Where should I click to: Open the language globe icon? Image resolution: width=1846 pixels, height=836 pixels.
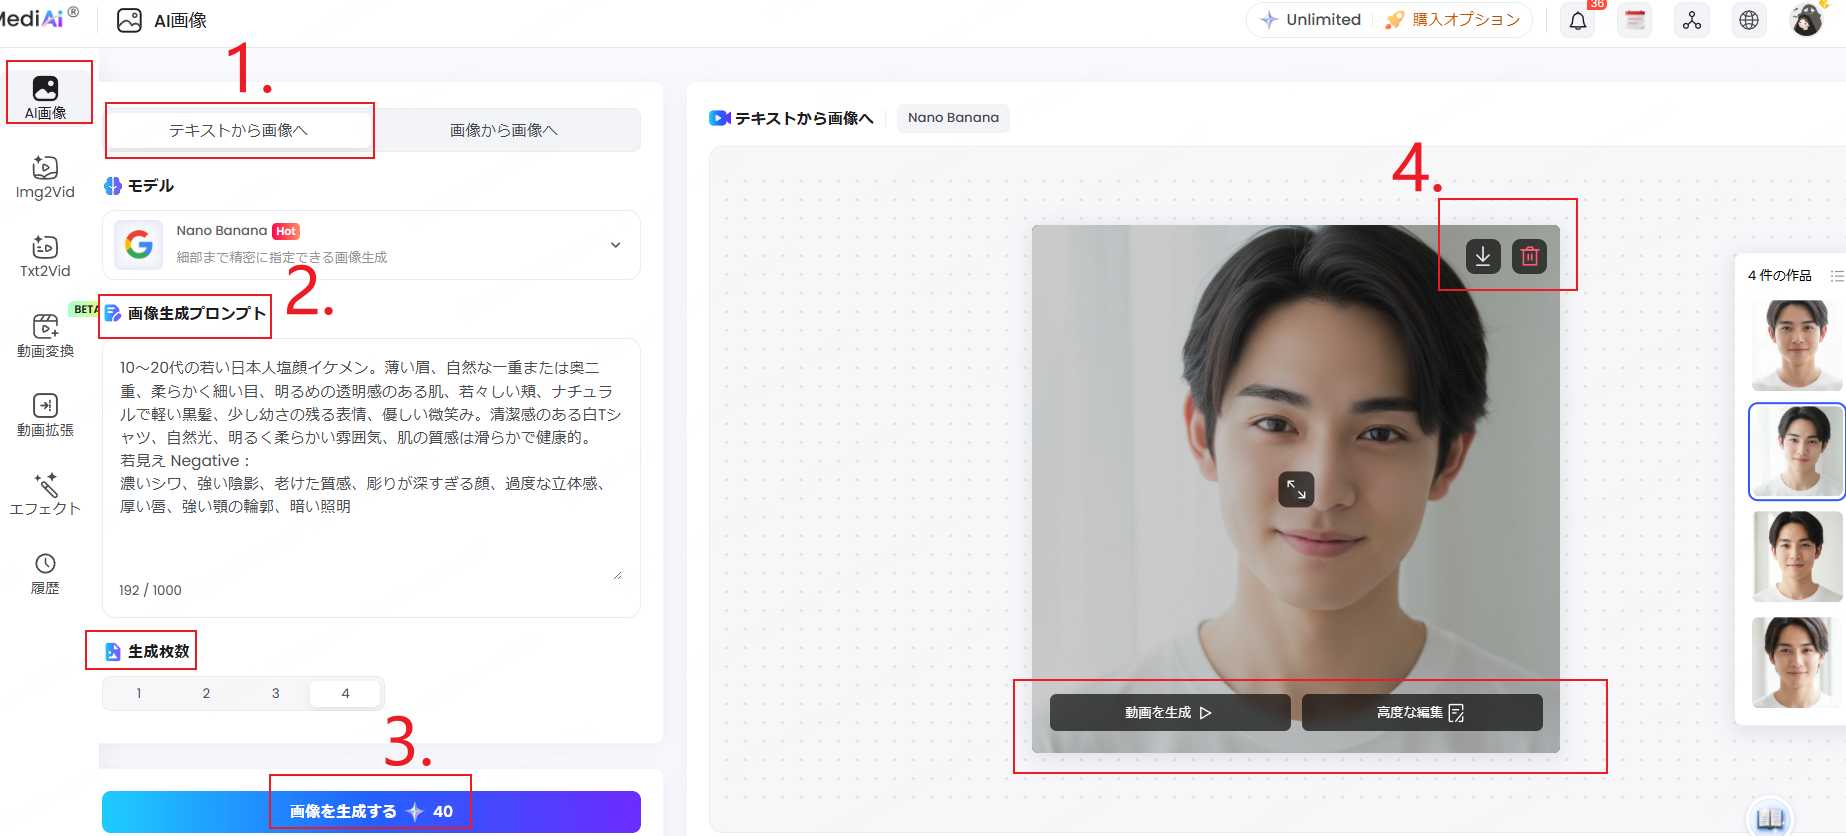click(1749, 20)
